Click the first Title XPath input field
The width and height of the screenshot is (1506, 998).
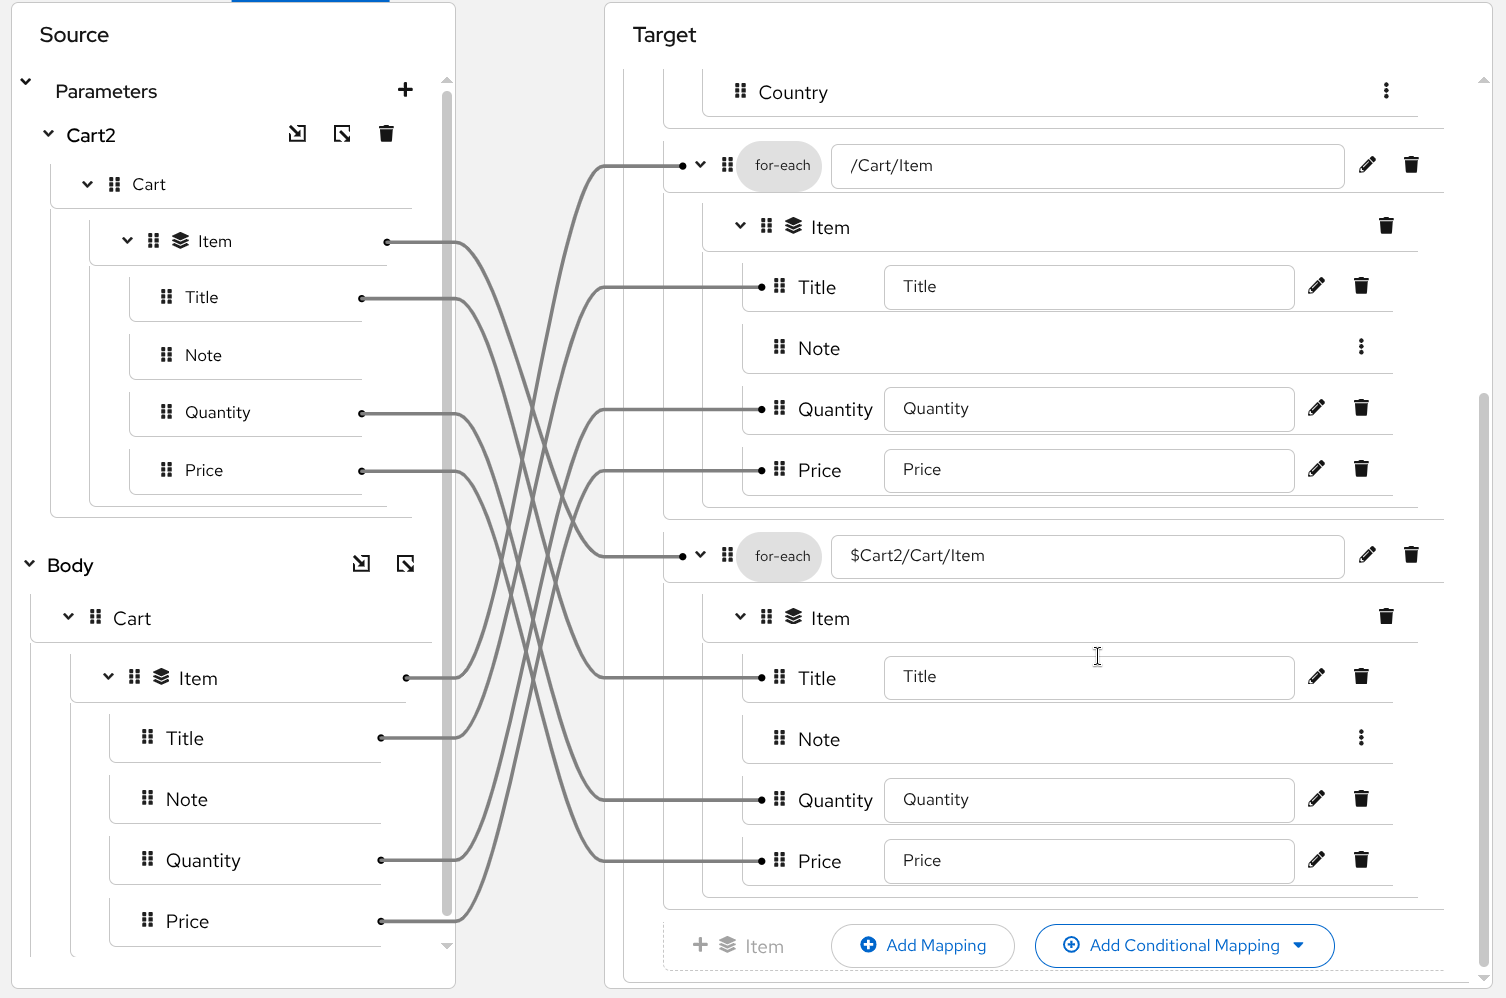click(1088, 287)
